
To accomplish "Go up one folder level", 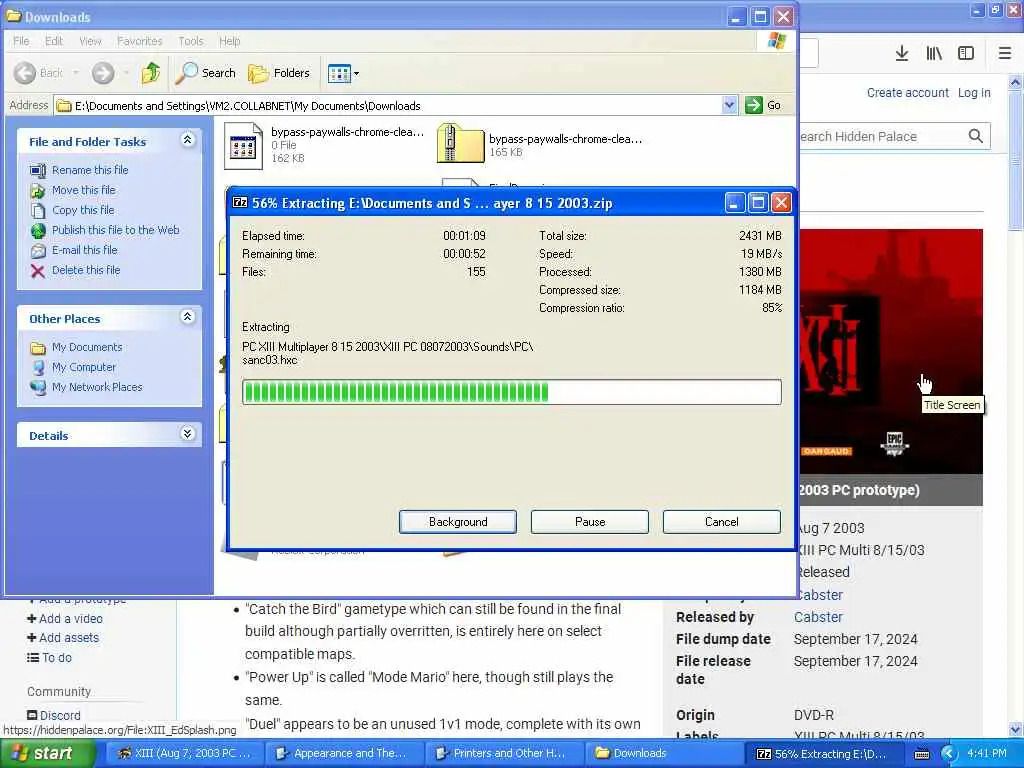I will pos(151,73).
